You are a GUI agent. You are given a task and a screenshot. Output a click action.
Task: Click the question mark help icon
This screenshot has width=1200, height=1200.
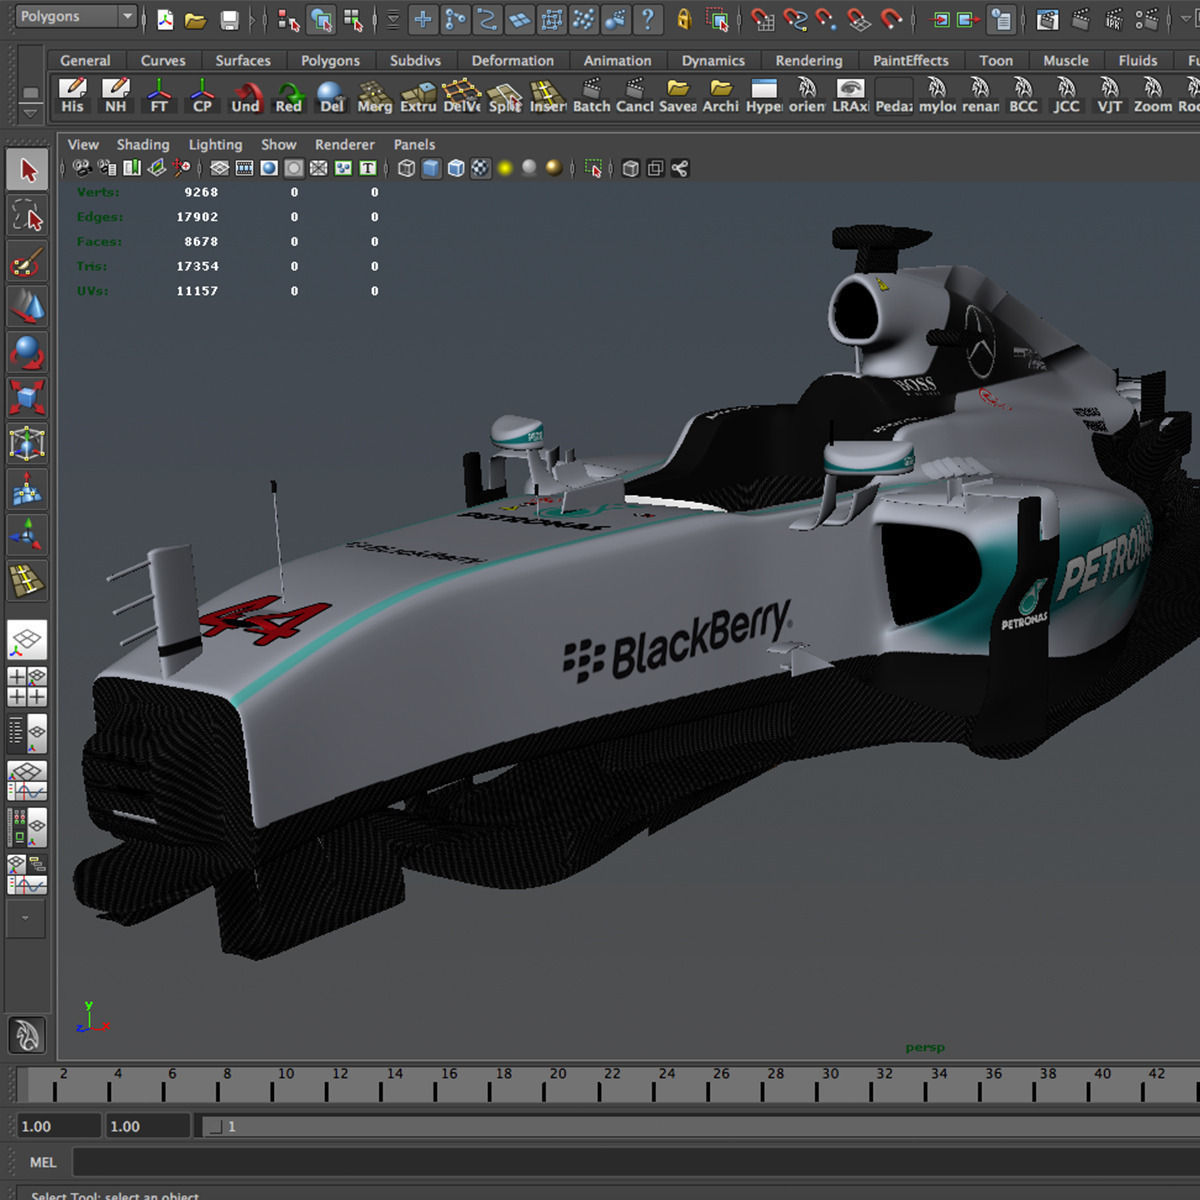coord(649,18)
